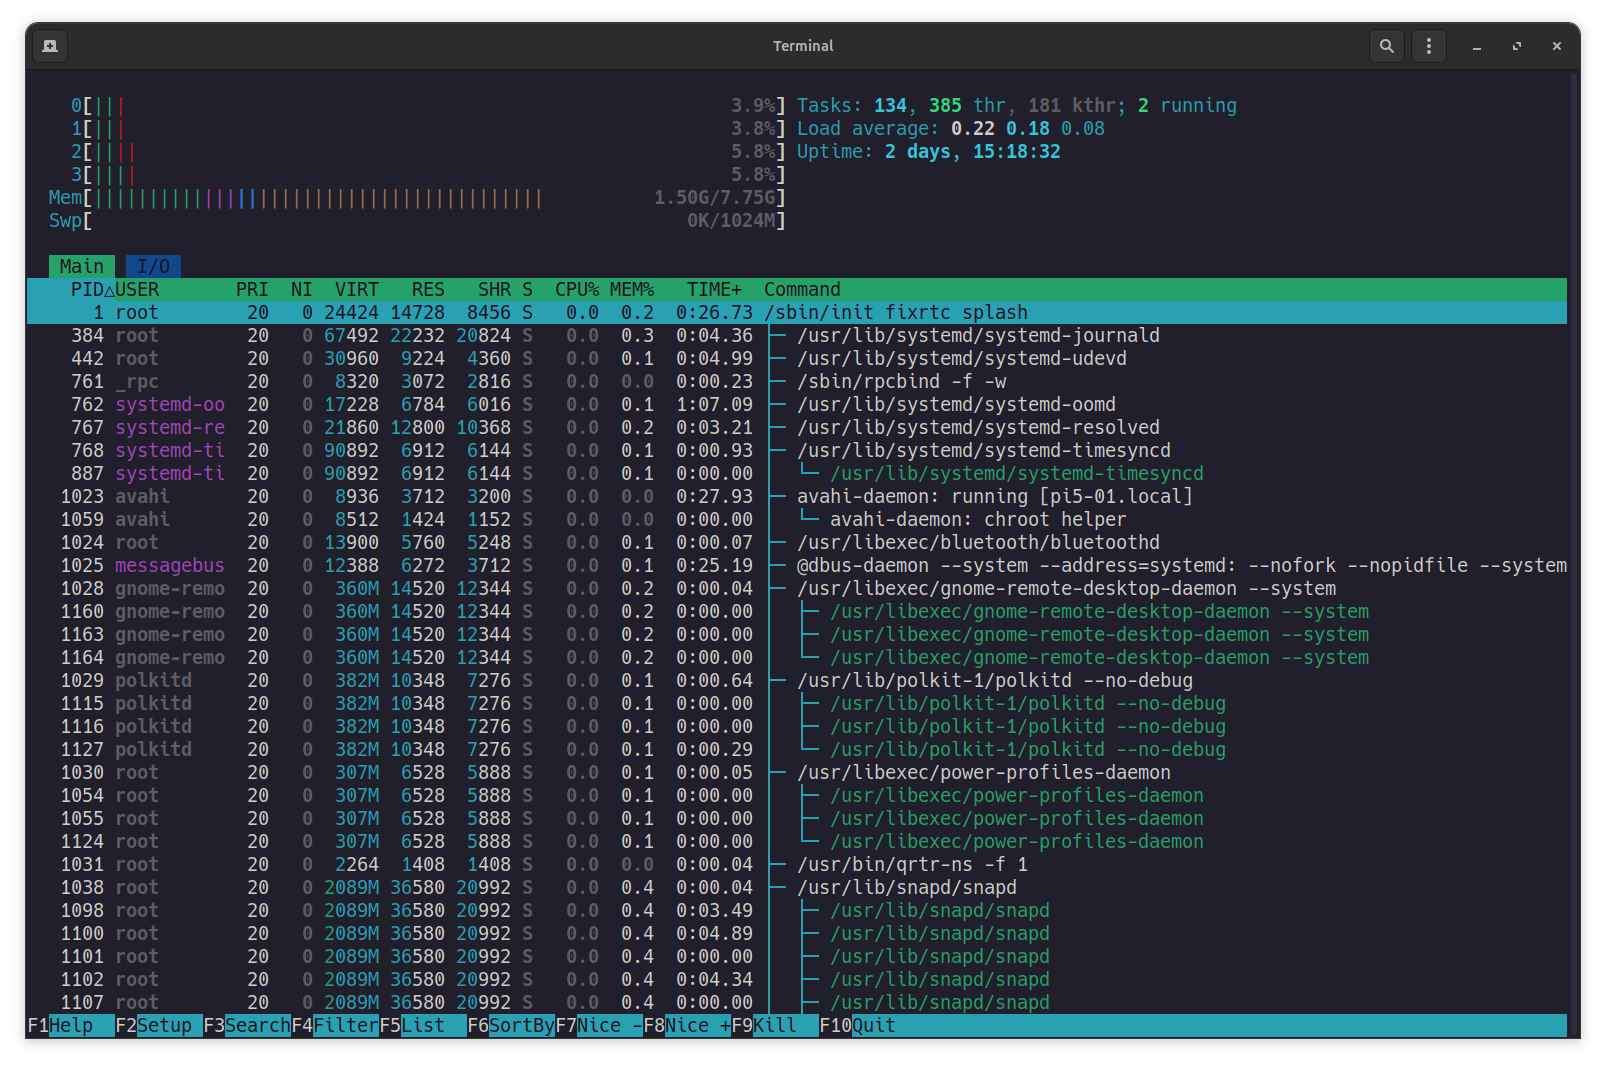The width and height of the screenshot is (1606, 1067).
Task: Select the /usr/bin/qrtr-ns -f 1 process
Action: (797, 864)
